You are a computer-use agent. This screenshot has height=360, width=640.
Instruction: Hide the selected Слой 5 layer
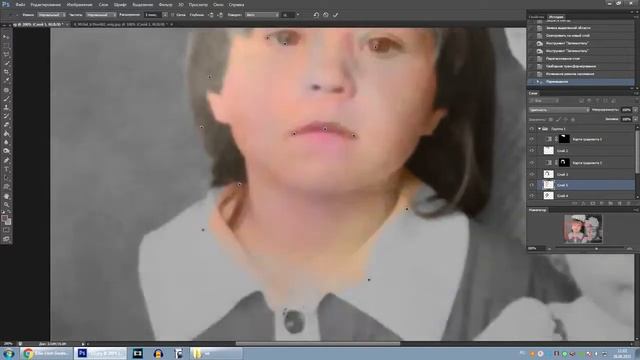pos(531,185)
